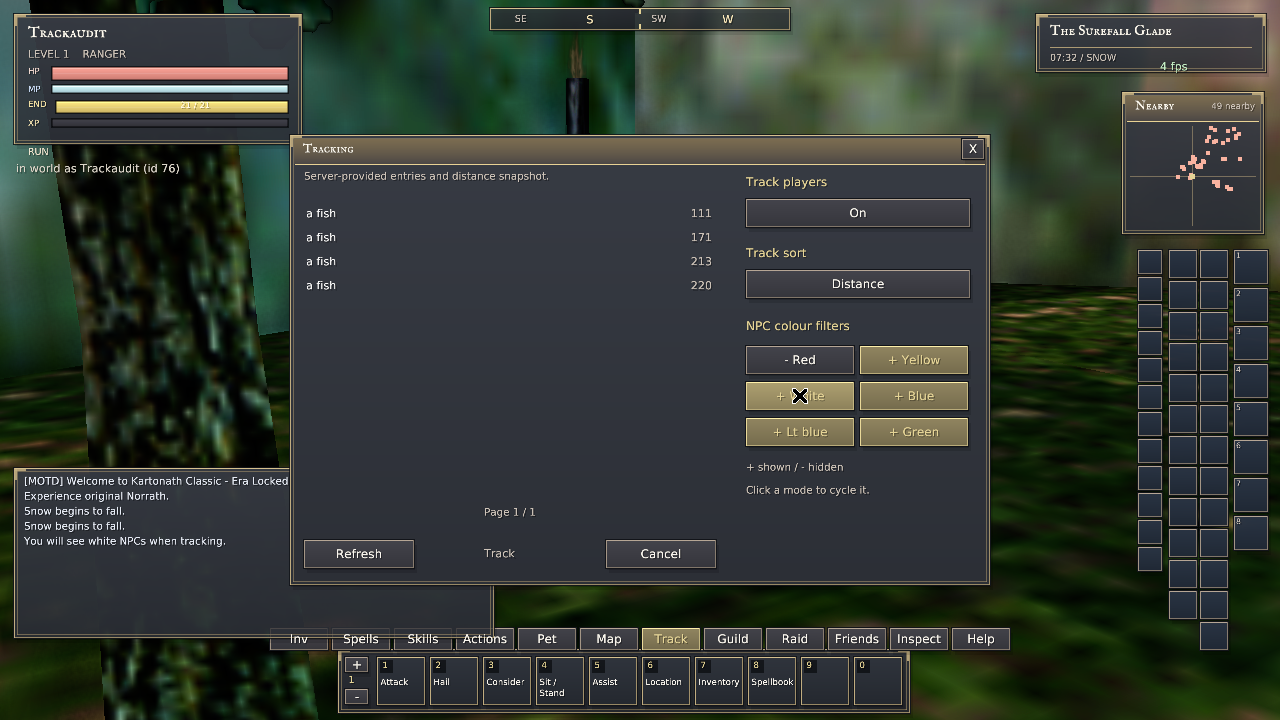1280x720 pixels.
Task: Open the Actions tab
Action: (x=485, y=639)
